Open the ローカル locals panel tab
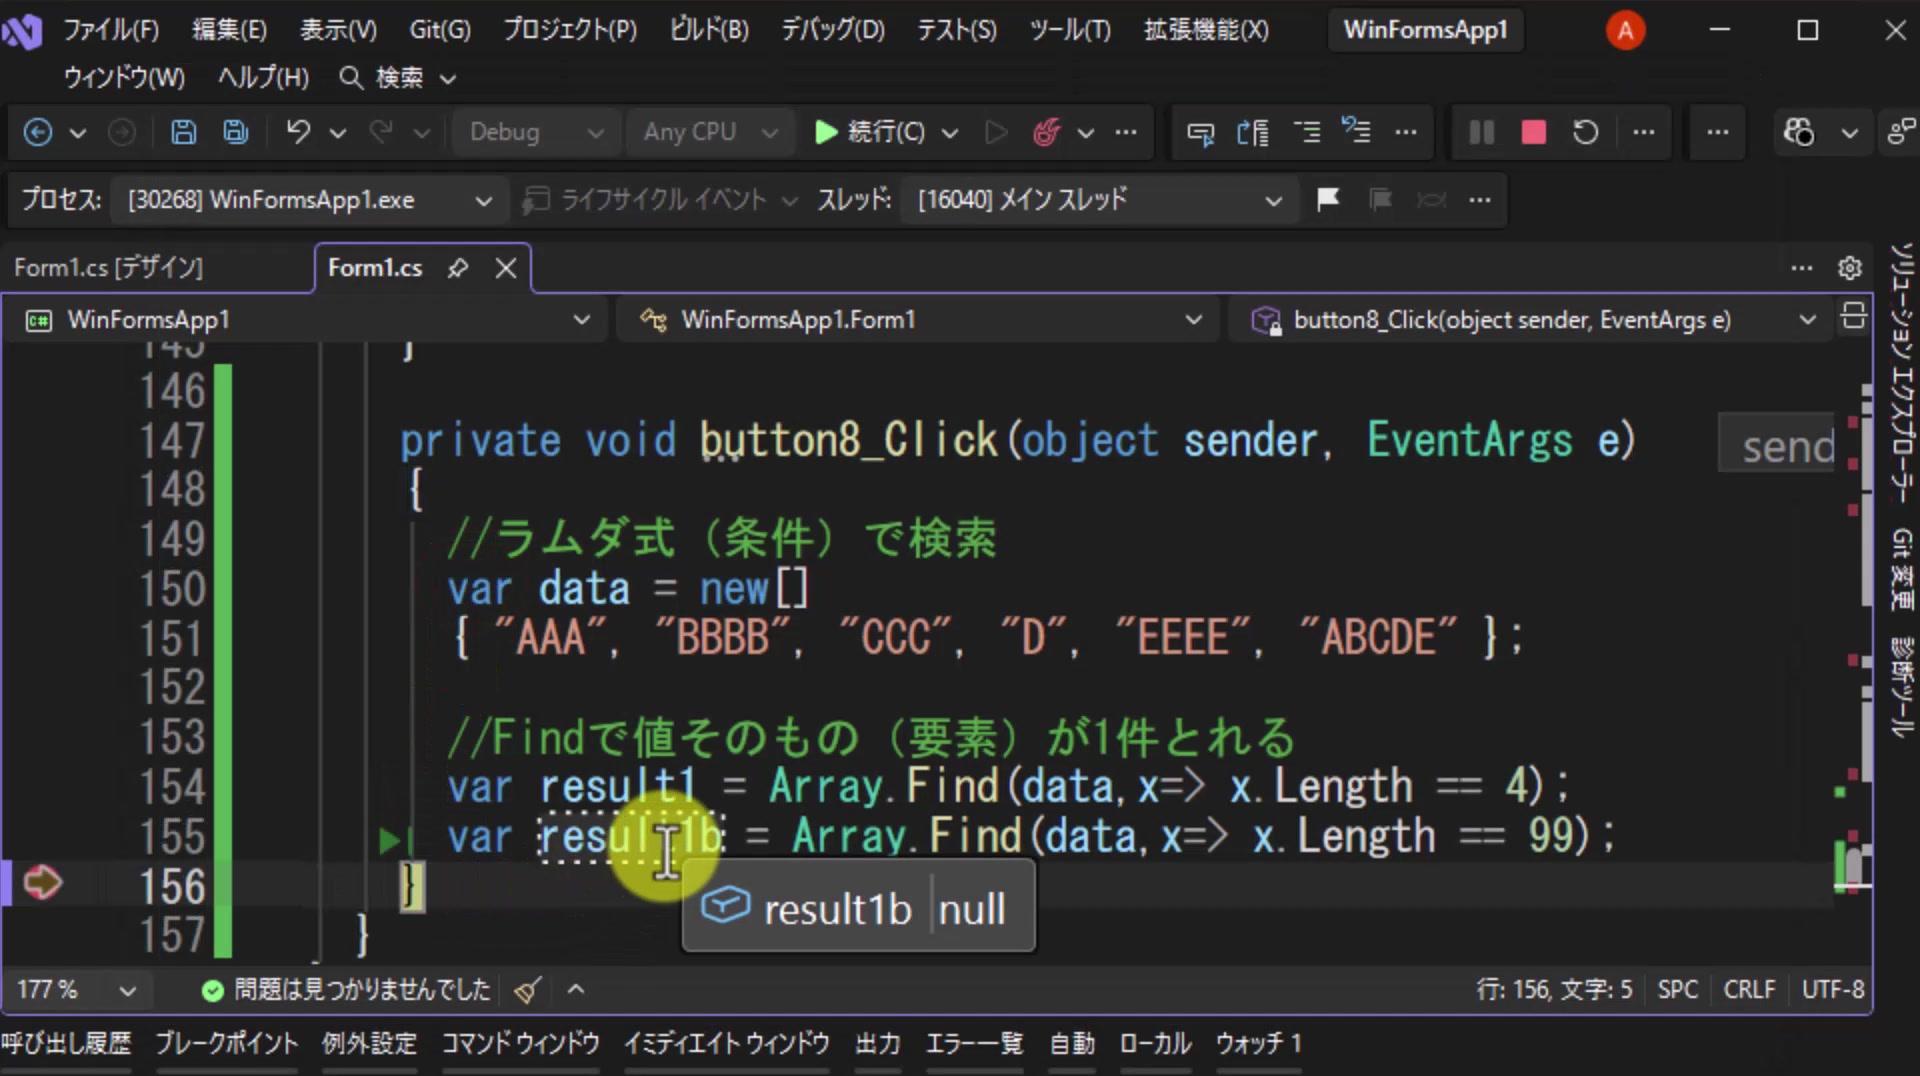 tap(1155, 1044)
